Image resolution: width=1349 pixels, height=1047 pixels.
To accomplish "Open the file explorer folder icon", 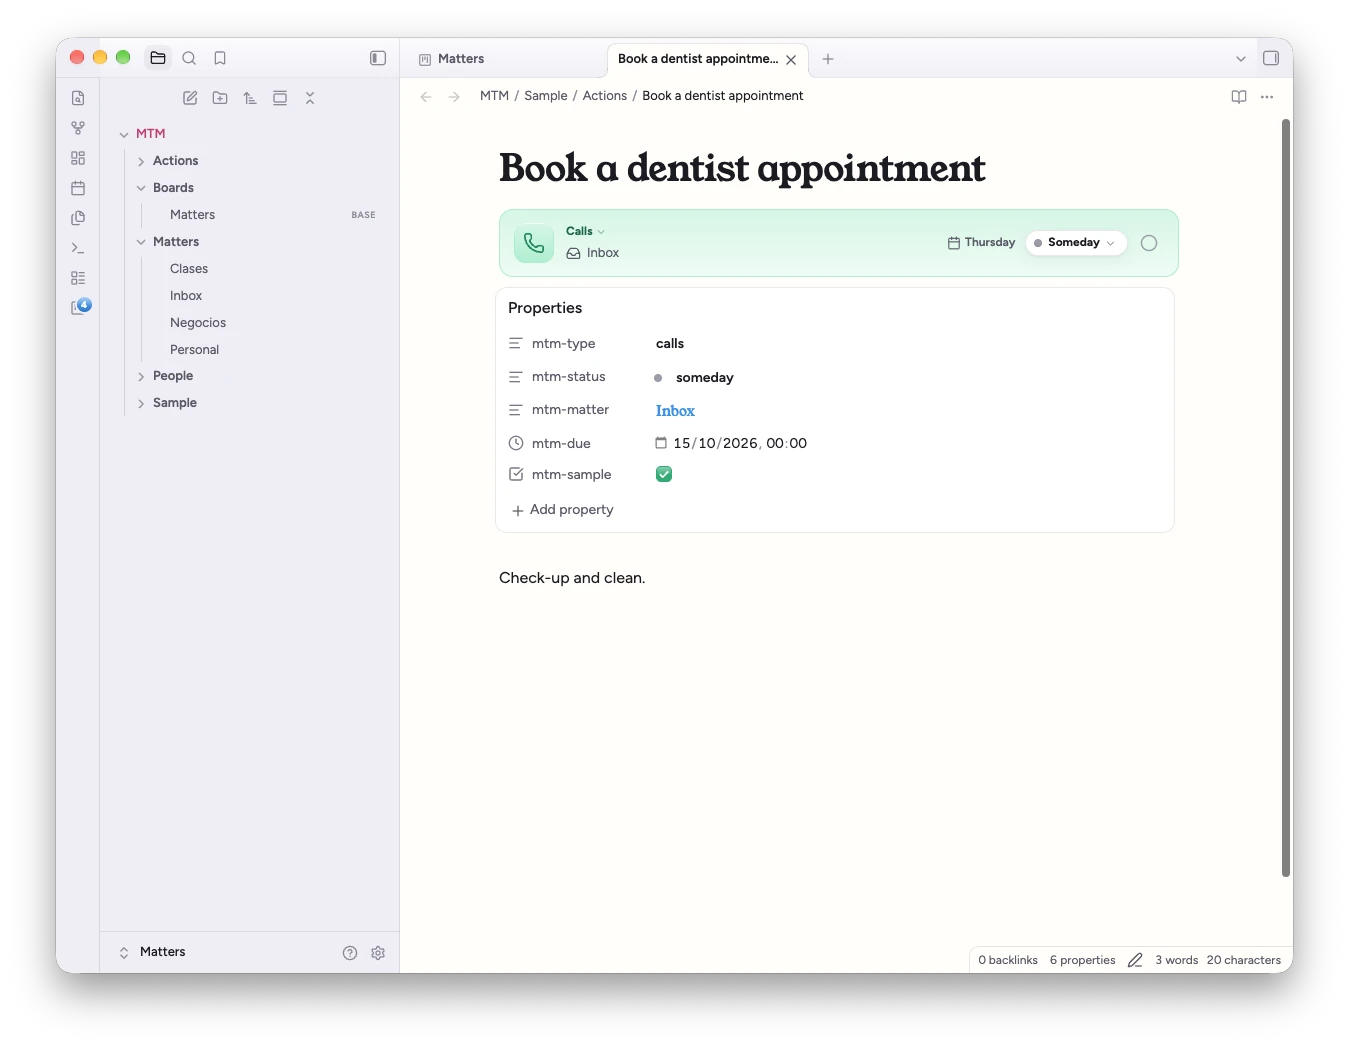I will (158, 58).
